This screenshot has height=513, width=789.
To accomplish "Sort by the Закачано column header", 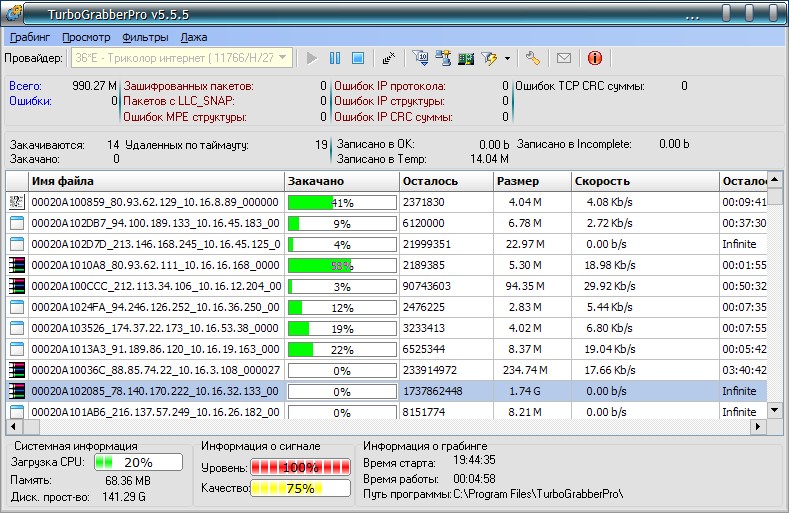I will point(342,181).
